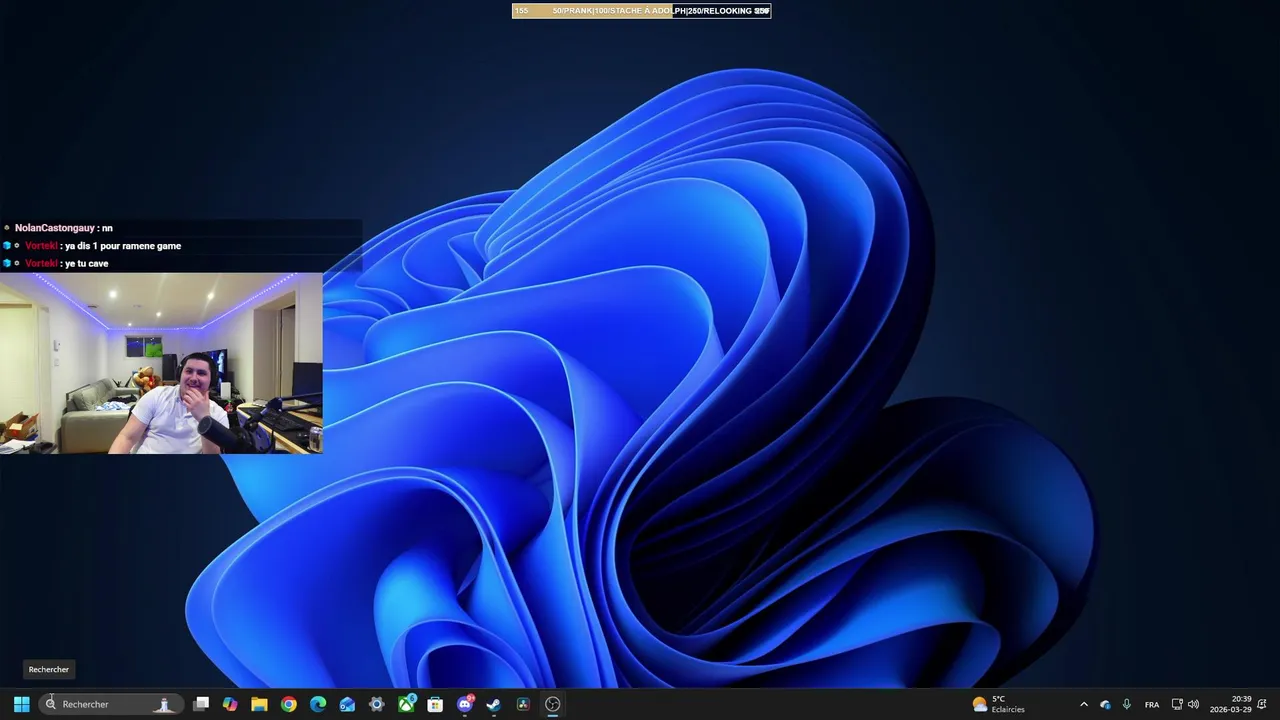Open Microsoft Store from the taskbar
Image resolution: width=1280 pixels, height=720 pixels.
tap(435, 704)
